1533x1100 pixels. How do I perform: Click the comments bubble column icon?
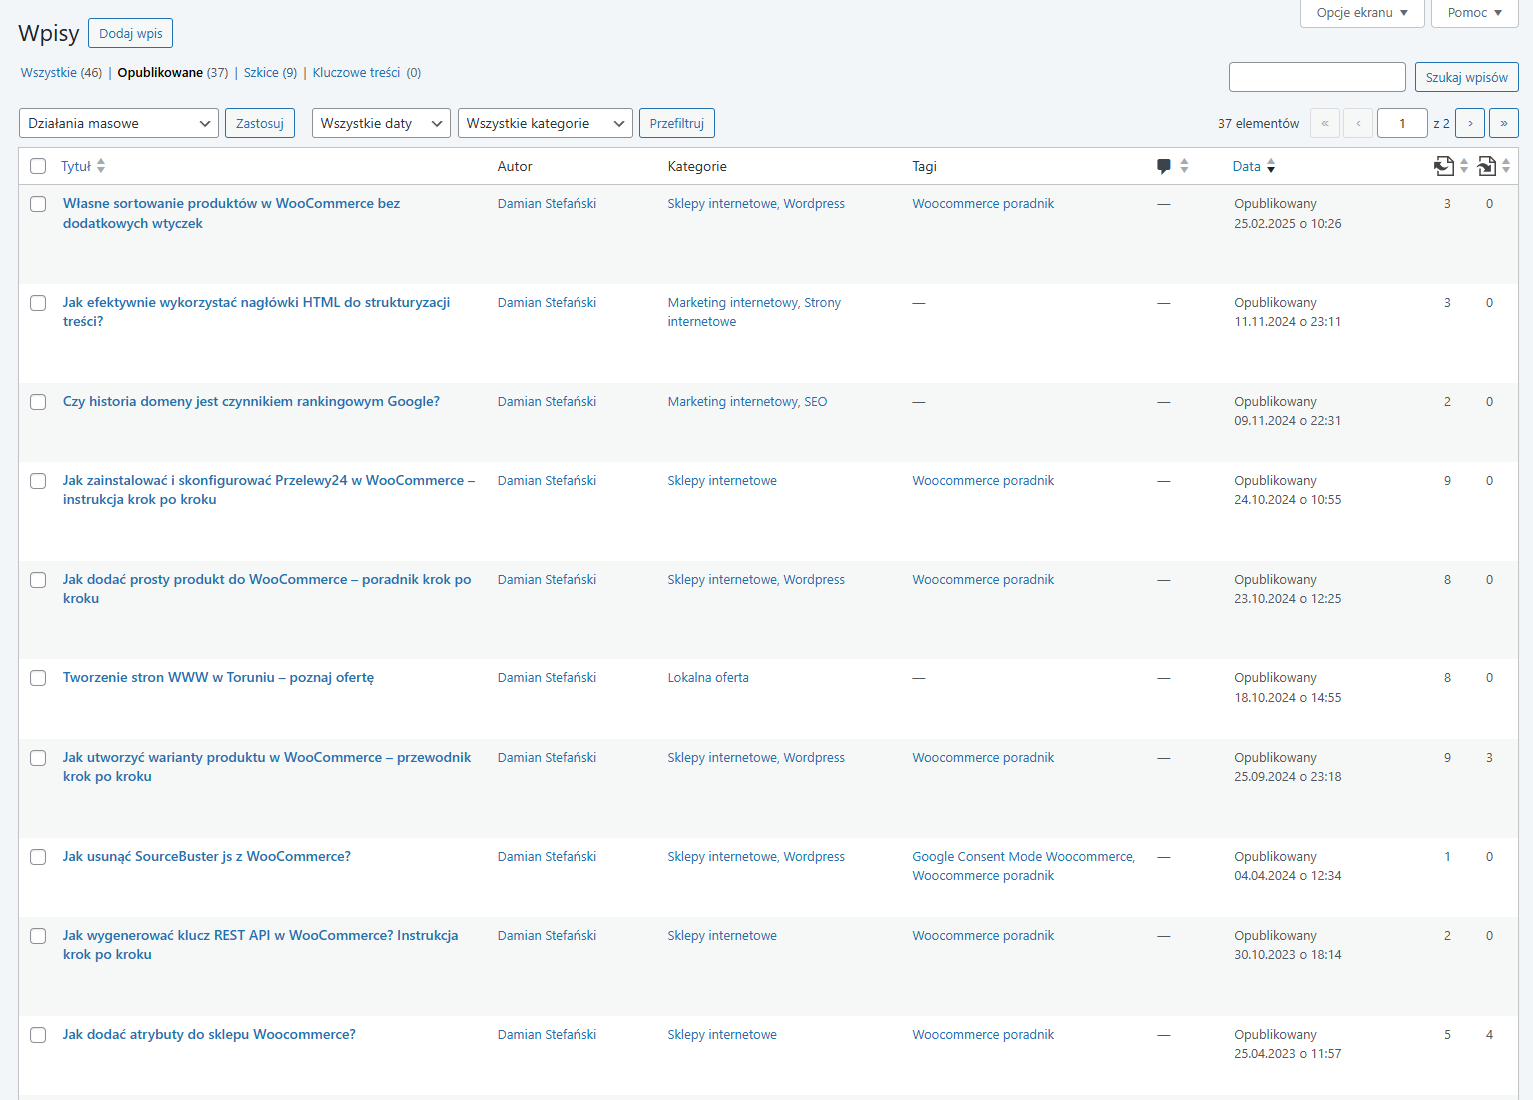click(x=1163, y=166)
